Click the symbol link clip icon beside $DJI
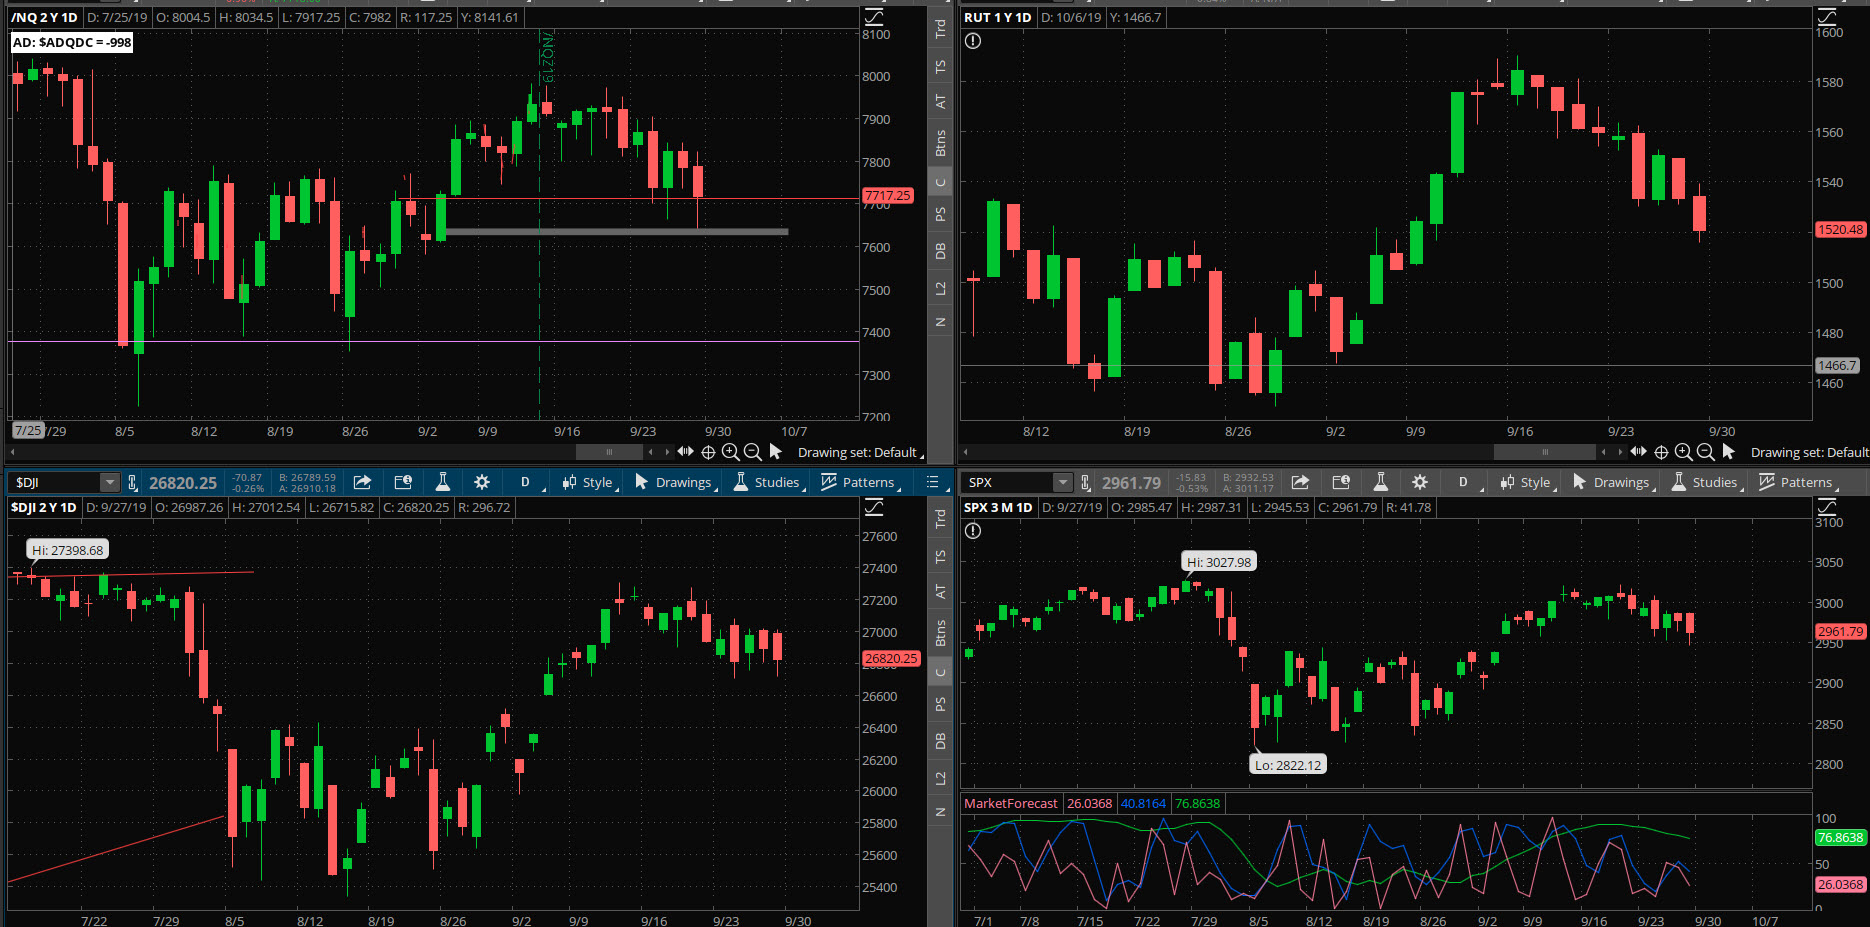1870x927 pixels. coord(132,483)
